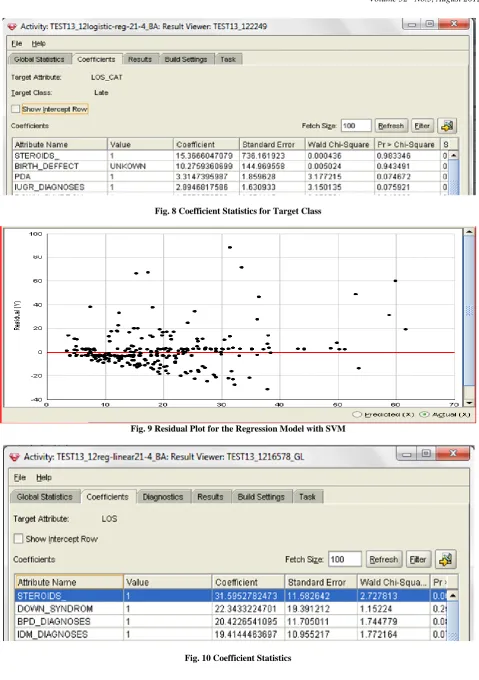The width and height of the screenshot is (479, 680).
Task: Switch to Global Statistics tab in logistic-reg window
Action: pos(39,59)
